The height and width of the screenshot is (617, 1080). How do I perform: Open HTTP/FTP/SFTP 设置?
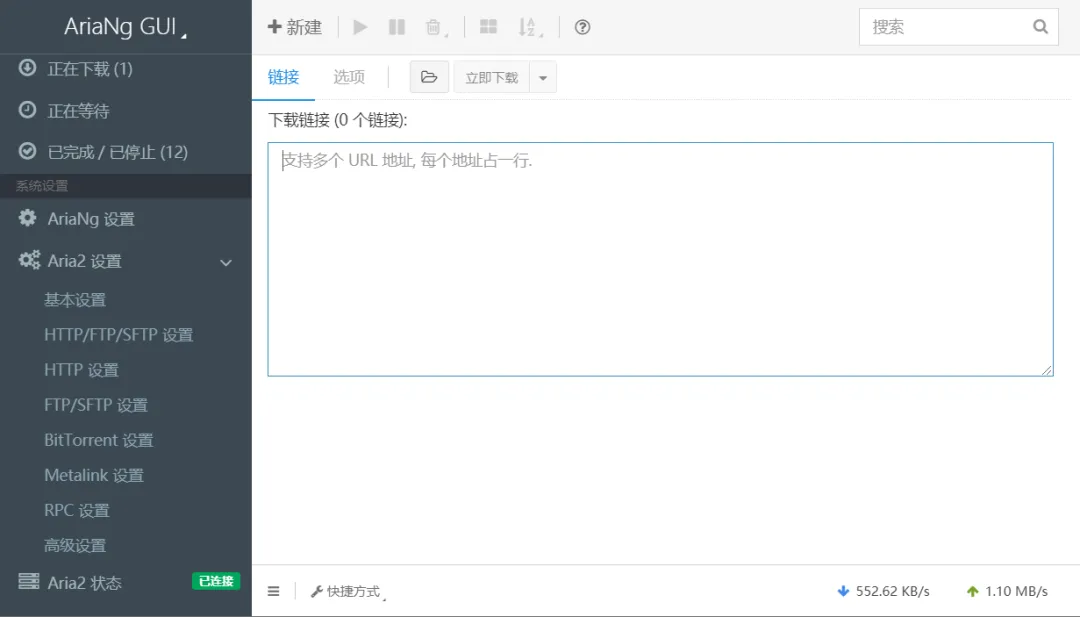pyautogui.click(x=118, y=335)
